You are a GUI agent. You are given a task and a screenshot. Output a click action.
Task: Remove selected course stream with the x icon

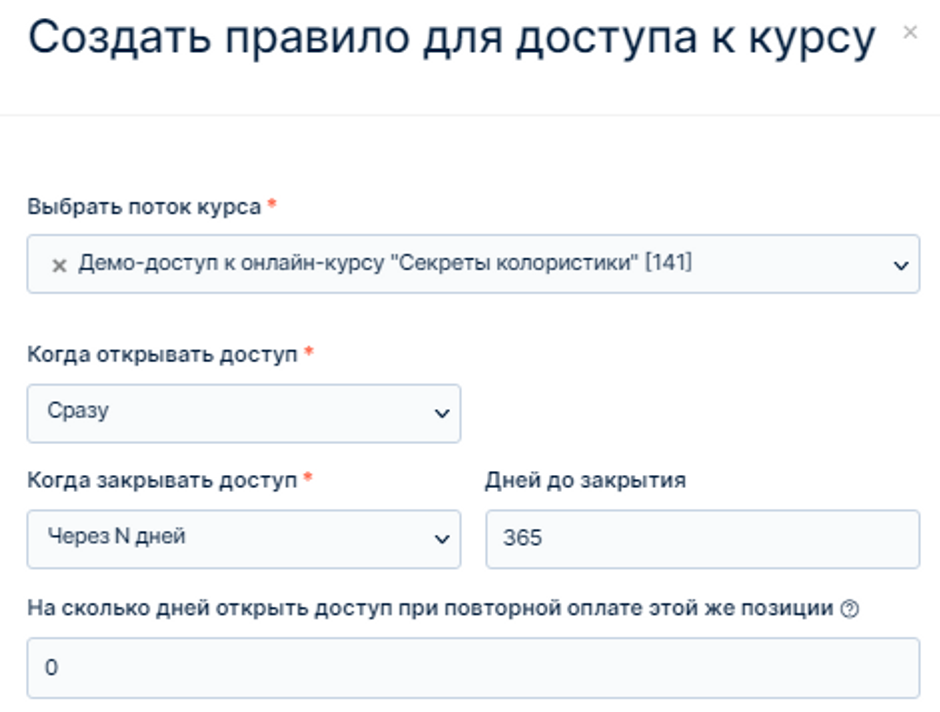pos(59,265)
